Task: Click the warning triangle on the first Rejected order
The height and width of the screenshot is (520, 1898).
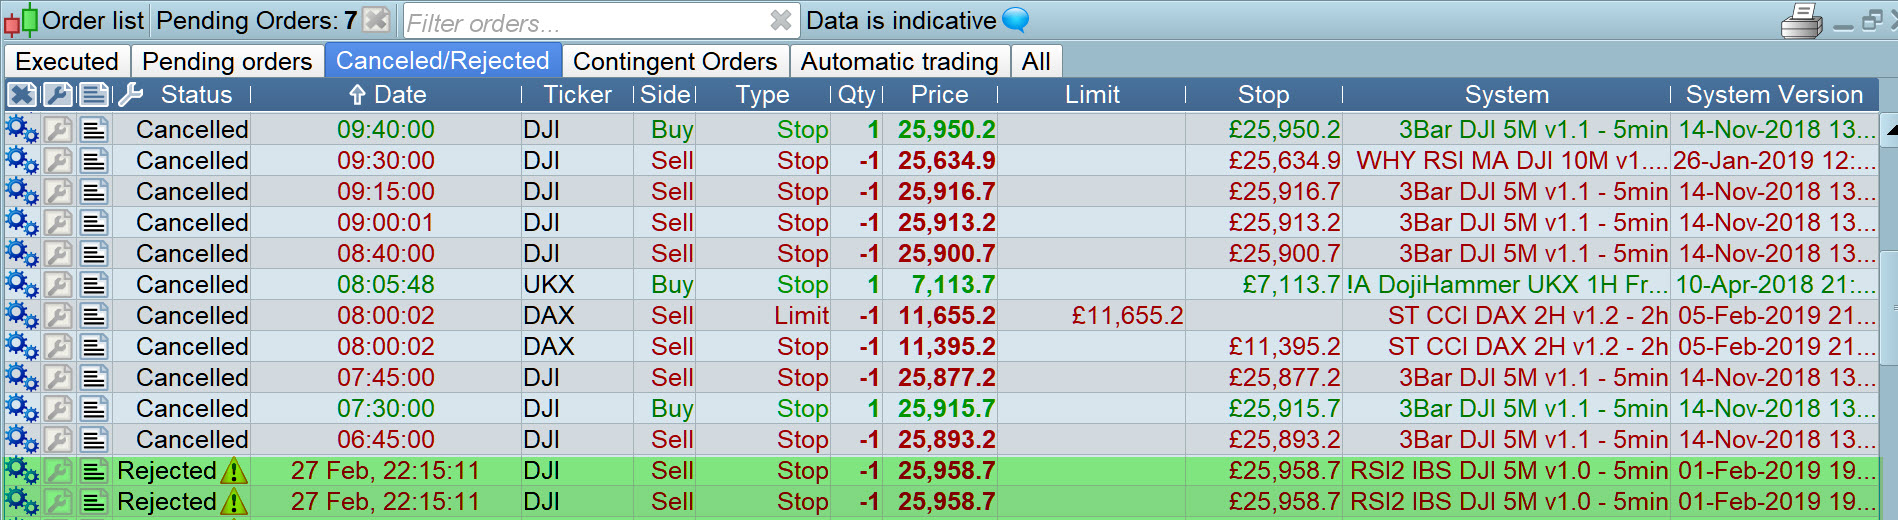Action: pyautogui.click(x=233, y=471)
